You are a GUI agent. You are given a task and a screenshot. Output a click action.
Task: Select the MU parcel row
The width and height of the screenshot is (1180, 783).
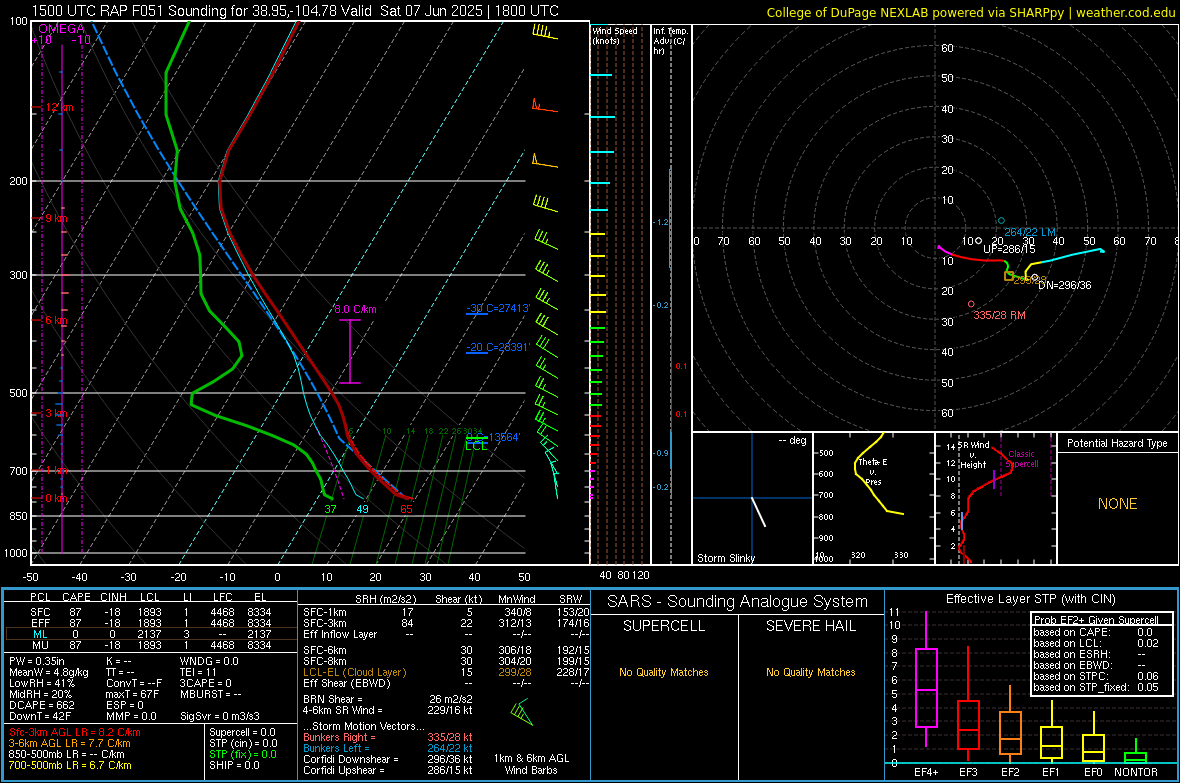pyautogui.click(x=151, y=644)
